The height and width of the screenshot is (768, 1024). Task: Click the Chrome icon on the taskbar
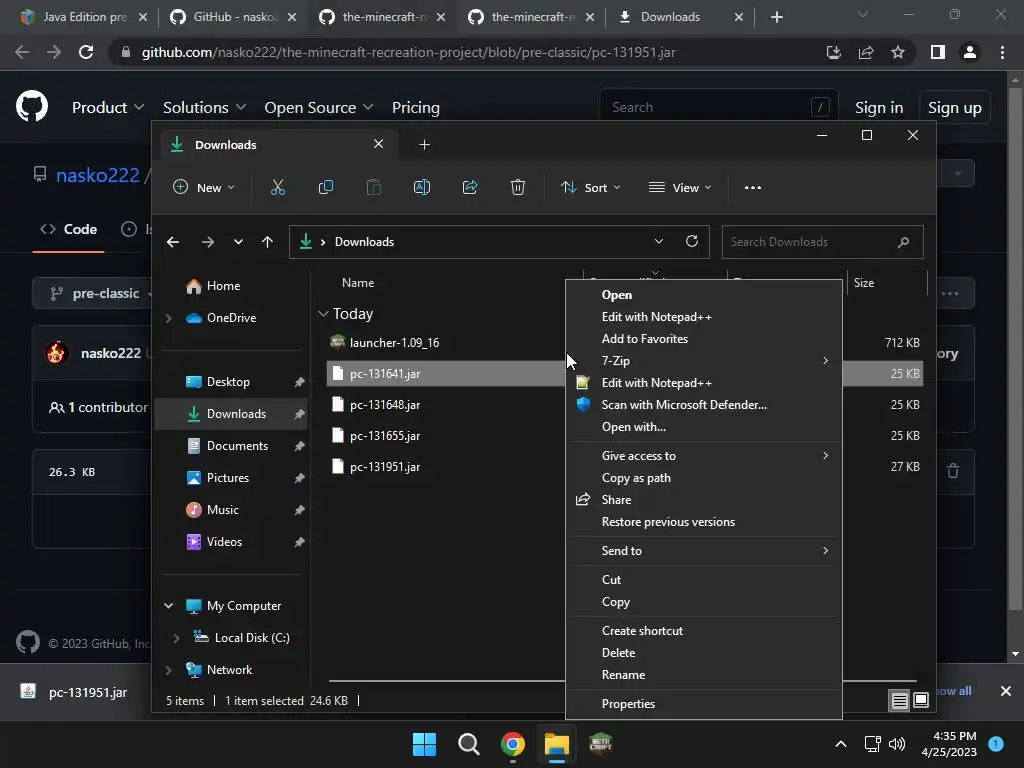coord(513,744)
